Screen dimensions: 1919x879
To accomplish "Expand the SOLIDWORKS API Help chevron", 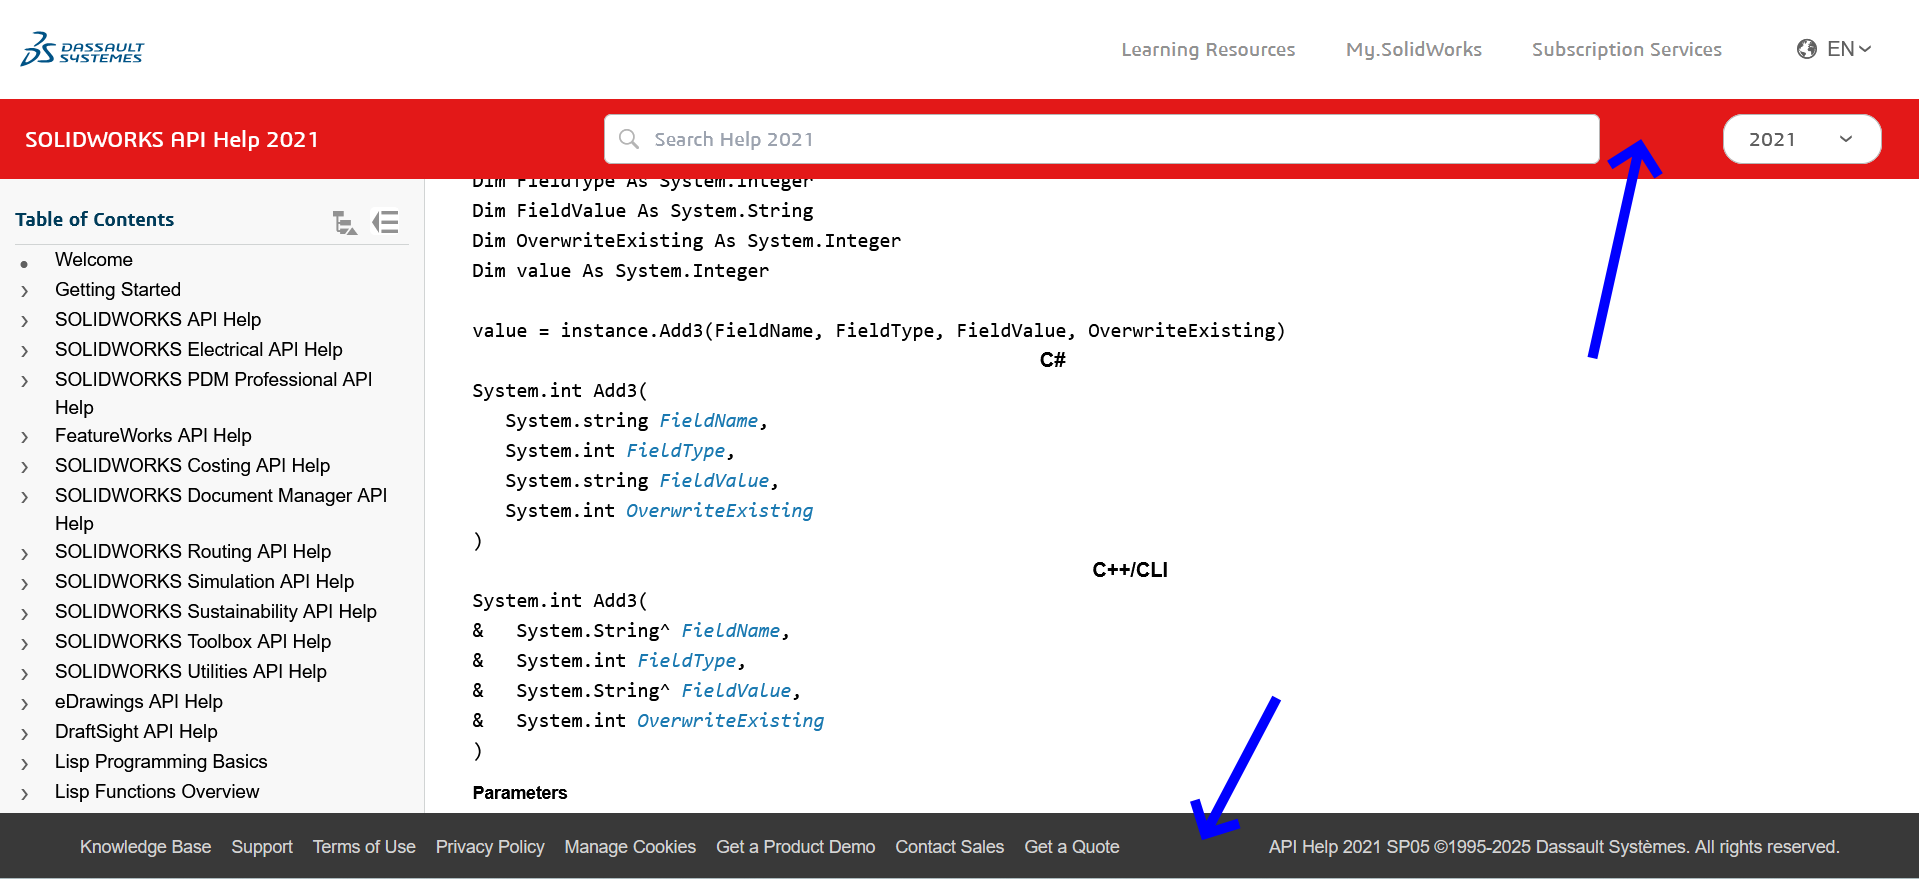I will tap(25, 321).
